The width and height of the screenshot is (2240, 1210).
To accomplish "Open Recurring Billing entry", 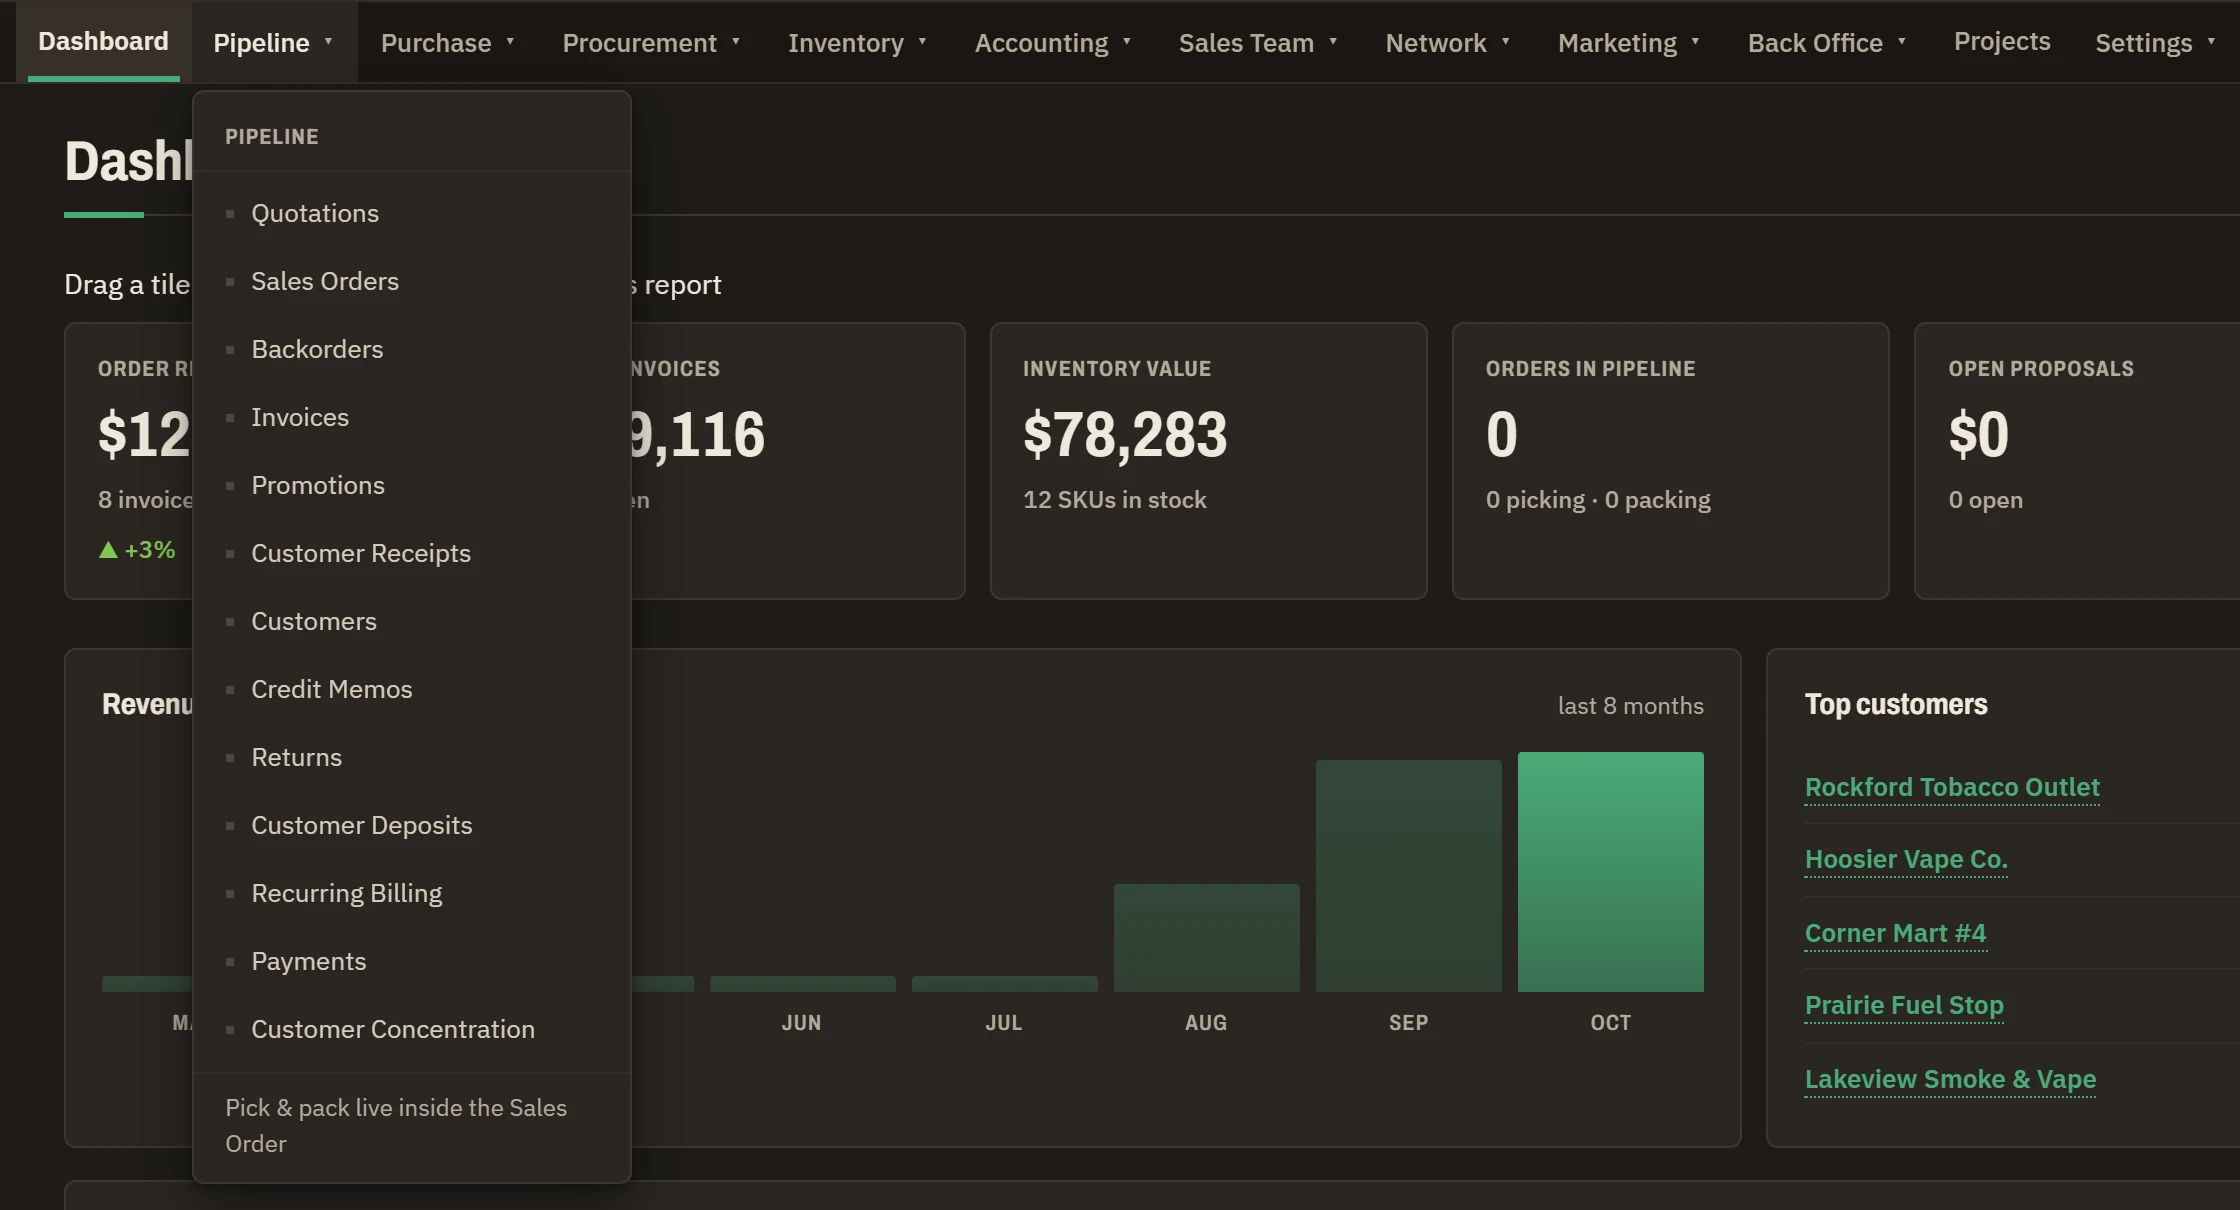I will [x=411, y=893].
